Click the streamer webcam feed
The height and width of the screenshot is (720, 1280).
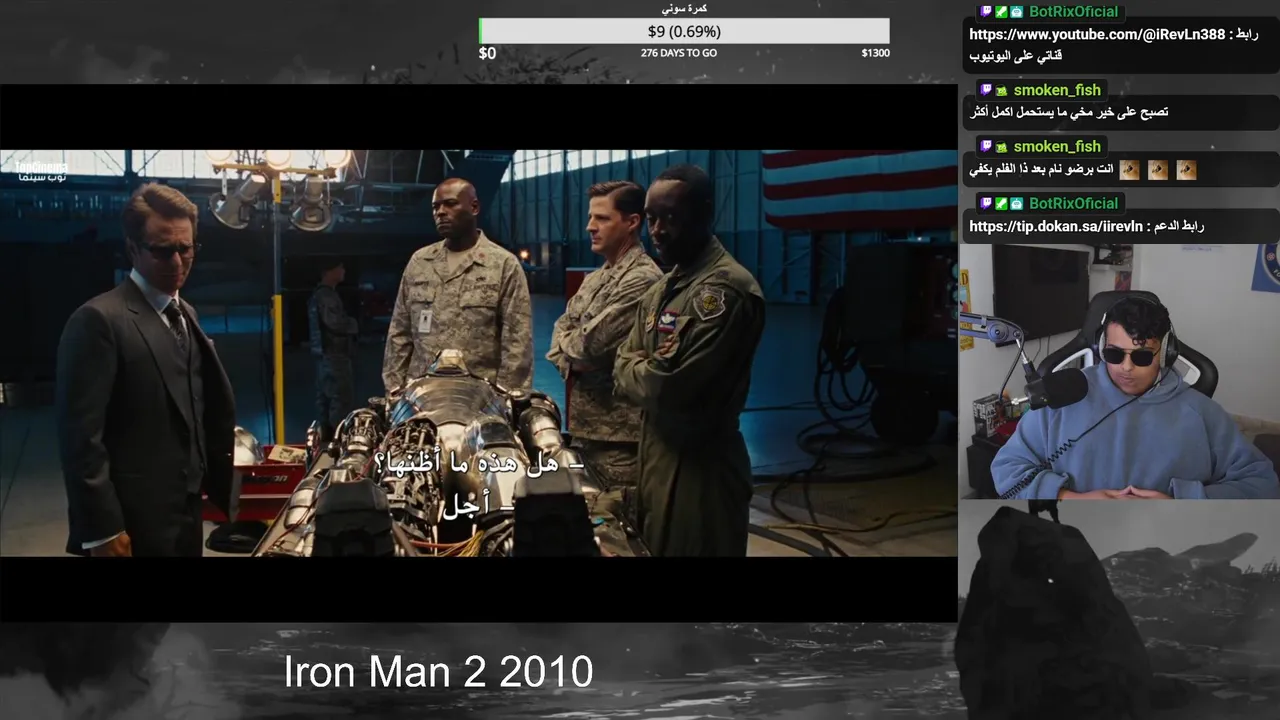point(1119,371)
